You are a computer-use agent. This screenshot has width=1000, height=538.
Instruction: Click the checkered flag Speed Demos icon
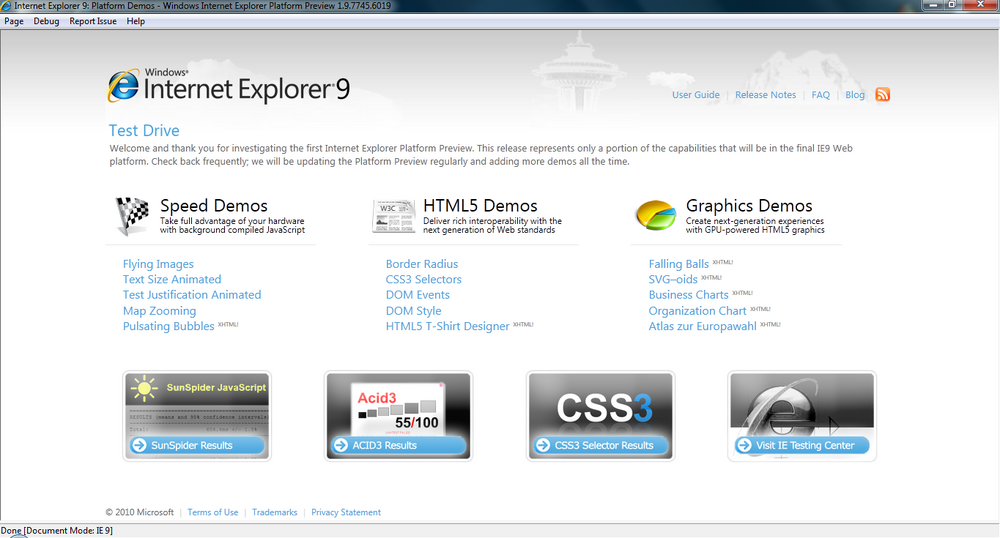(132, 216)
